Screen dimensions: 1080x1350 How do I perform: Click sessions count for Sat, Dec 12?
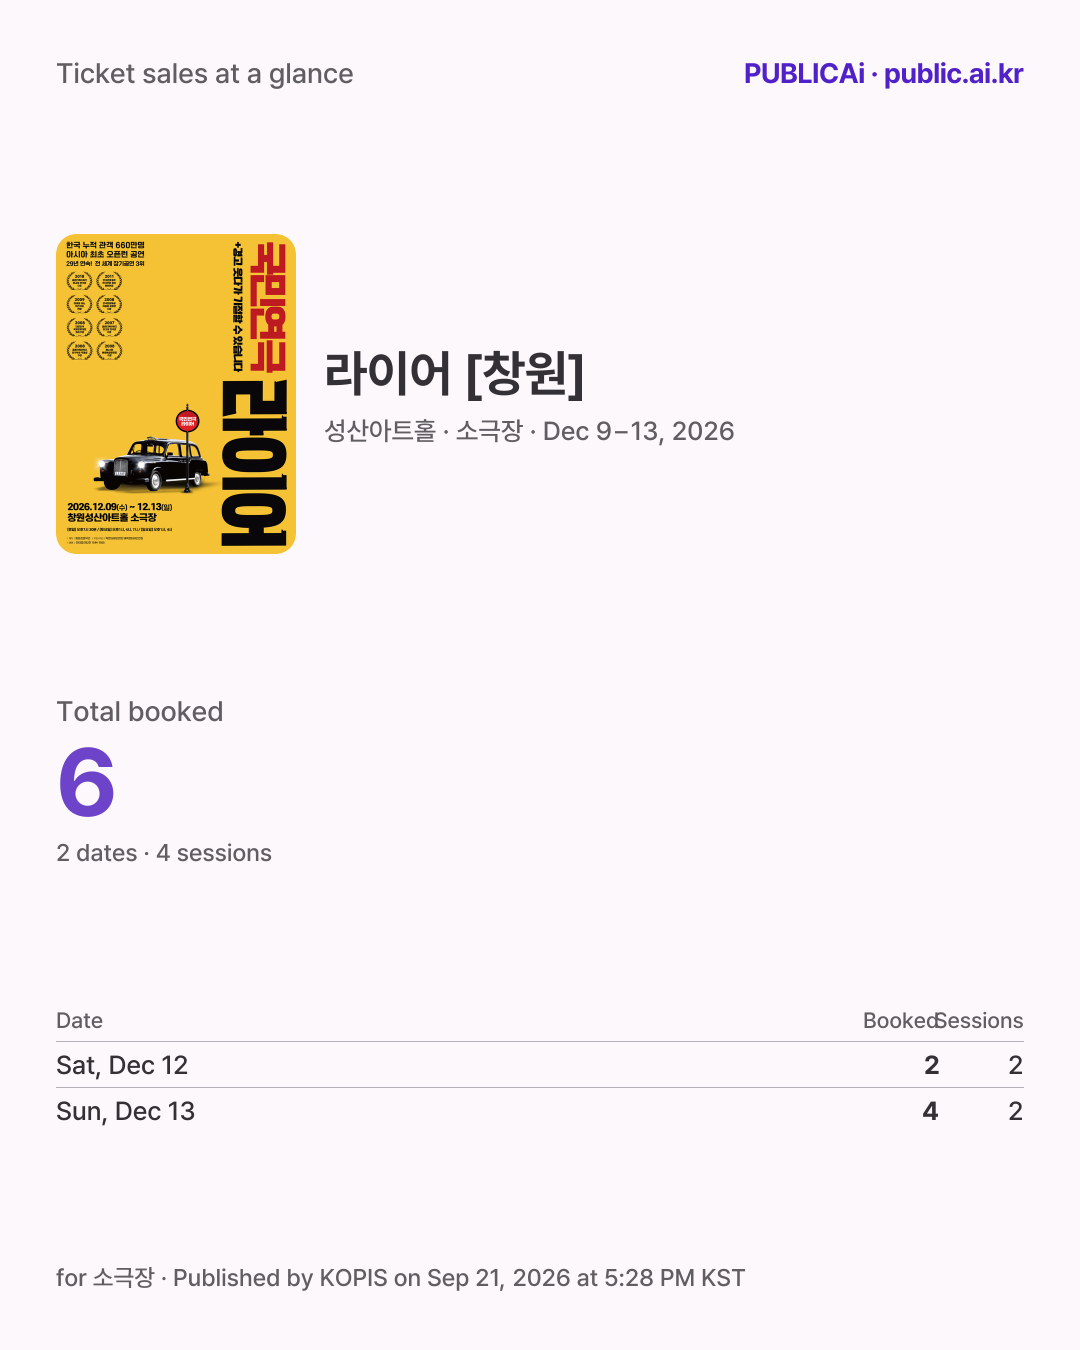pos(1016,1065)
